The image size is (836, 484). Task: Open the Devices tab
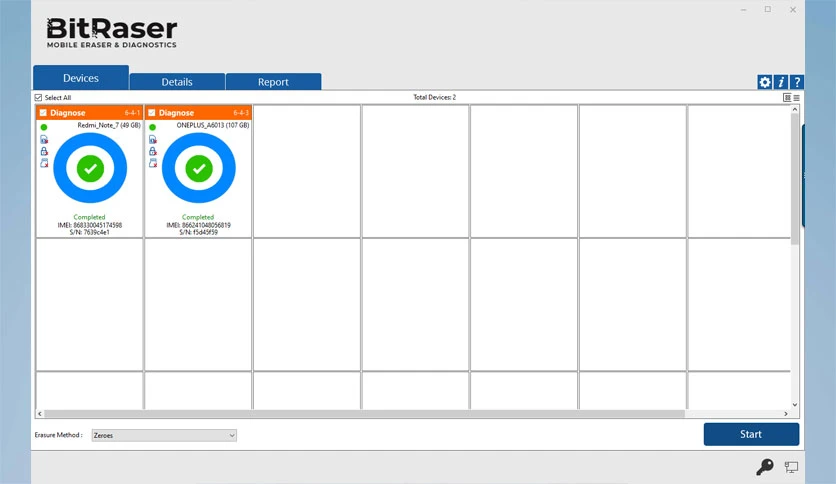click(x=81, y=78)
